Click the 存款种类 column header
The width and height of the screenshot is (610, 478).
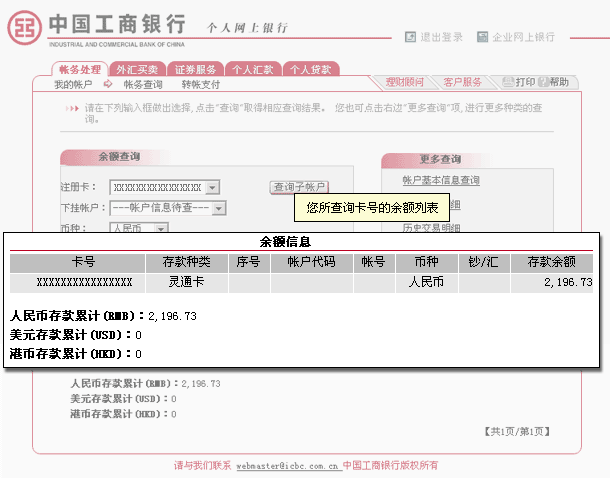pyautogui.click(x=187, y=263)
